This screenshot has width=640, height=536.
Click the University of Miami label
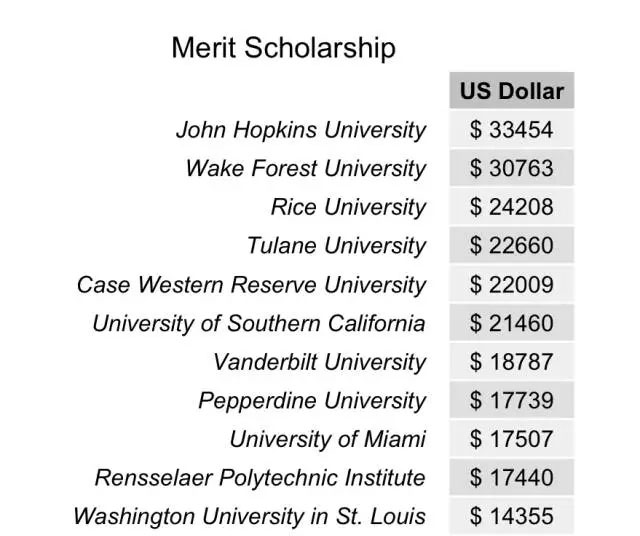coord(328,439)
